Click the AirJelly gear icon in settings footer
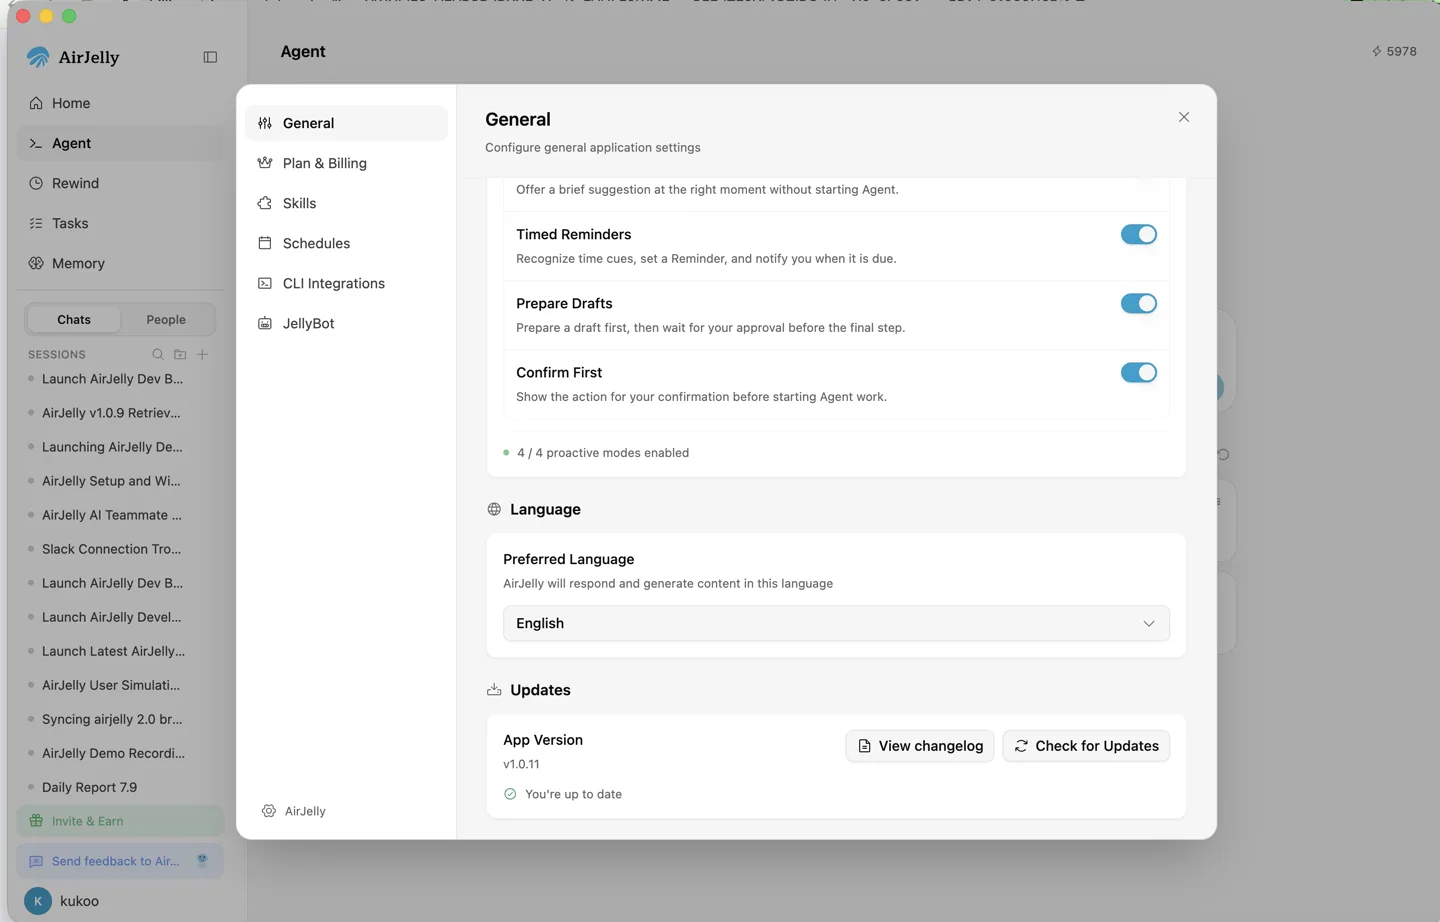Viewport: 1440px width, 922px height. pyautogui.click(x=269, y=811)
